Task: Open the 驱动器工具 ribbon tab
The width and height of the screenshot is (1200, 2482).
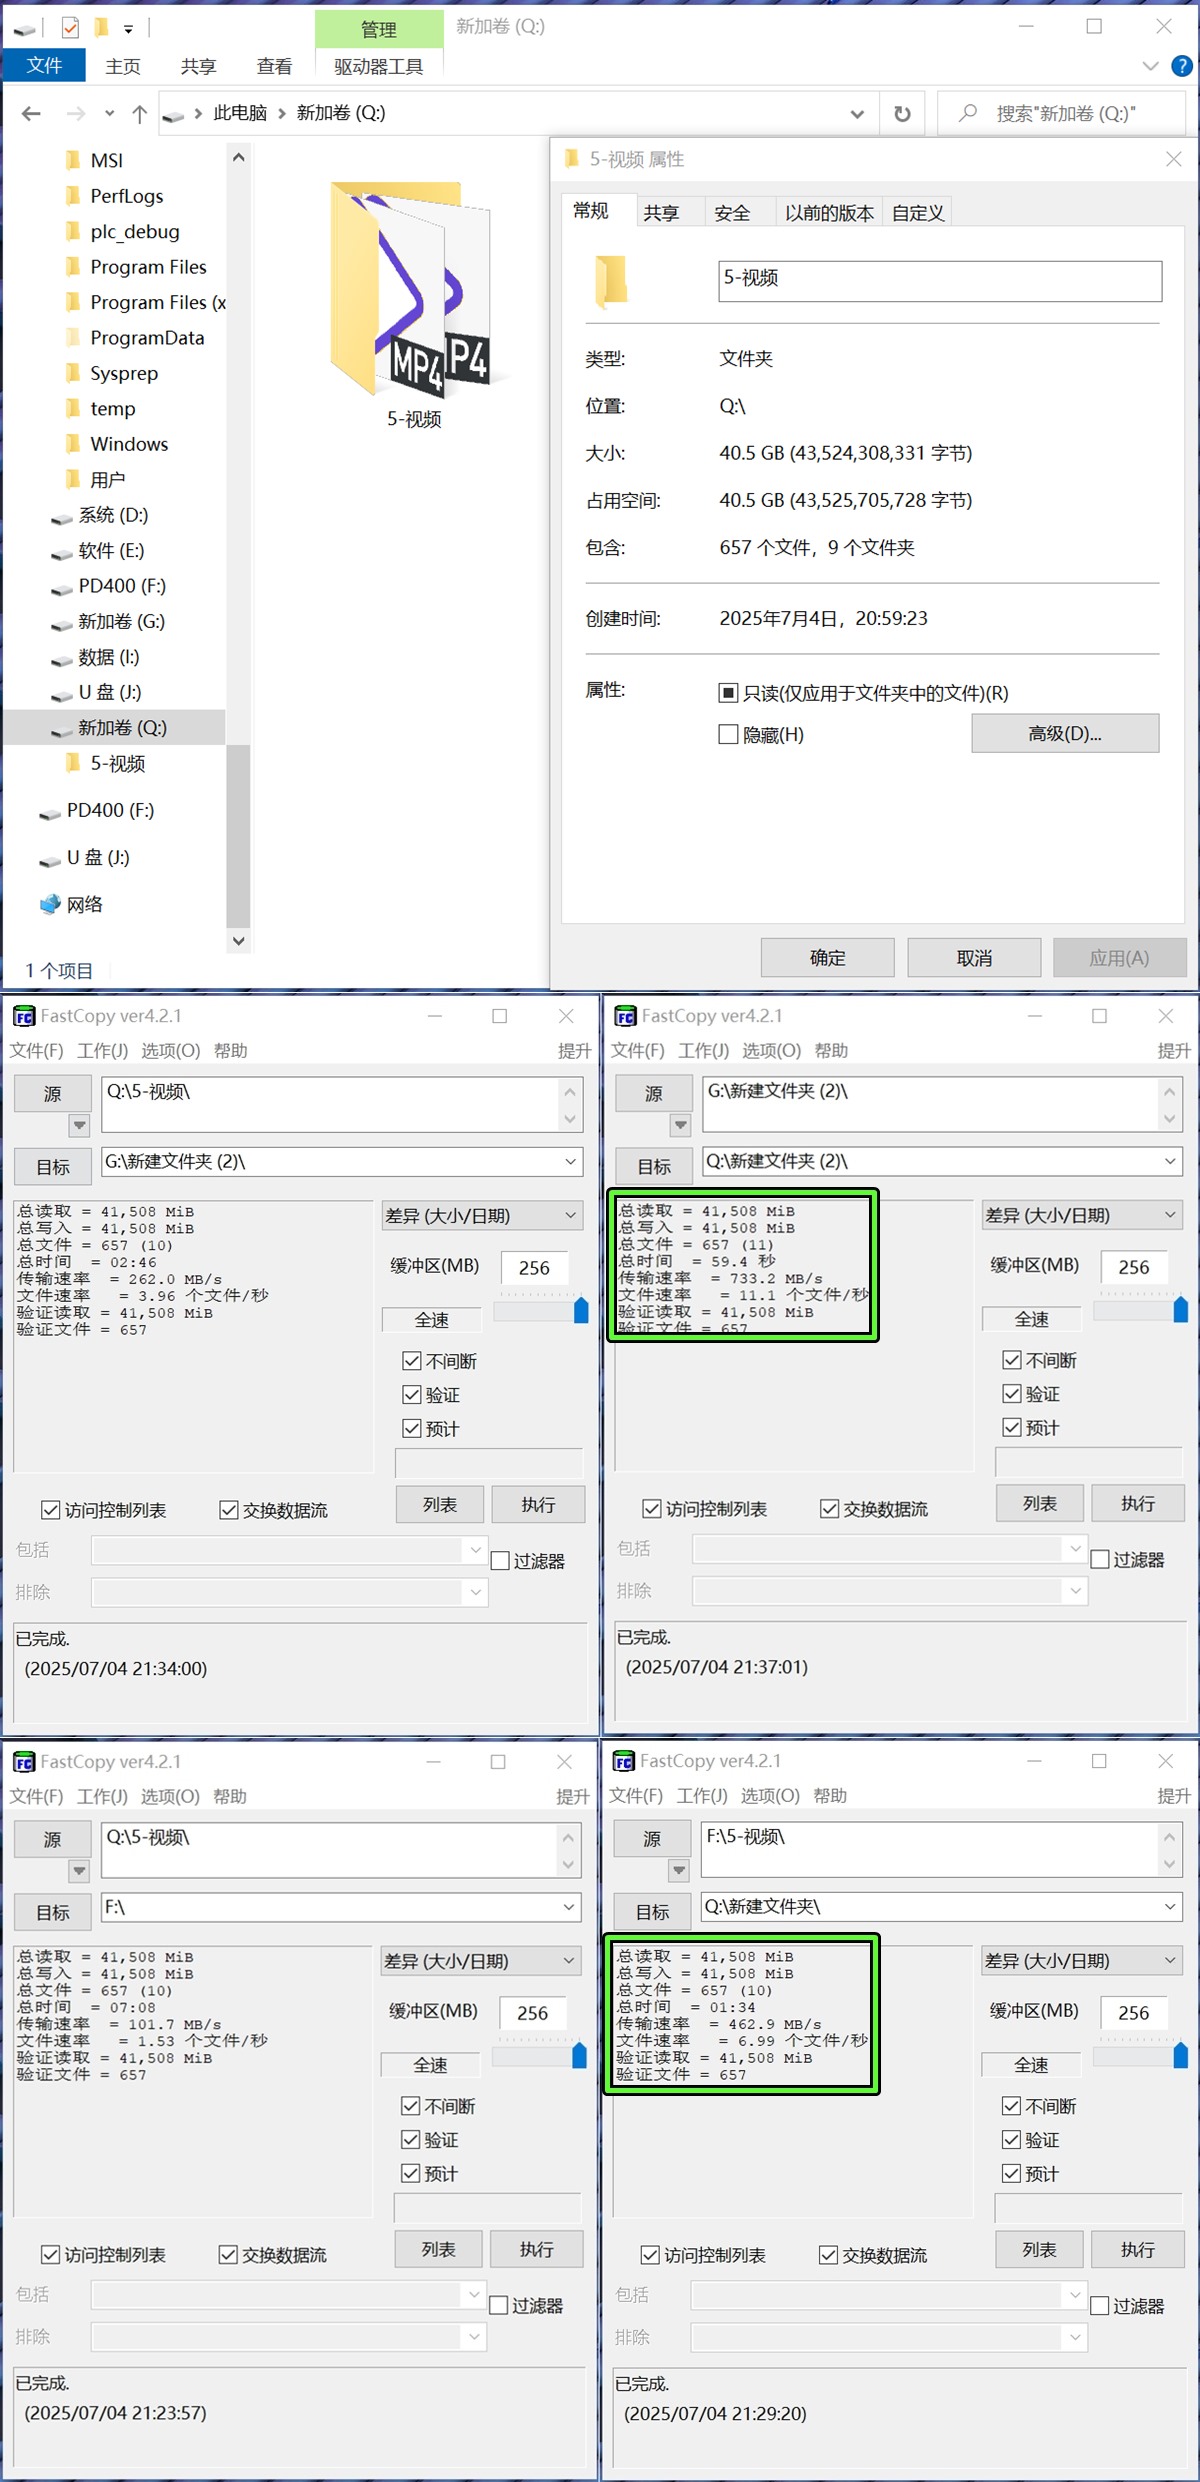Action: click(378, 66)
